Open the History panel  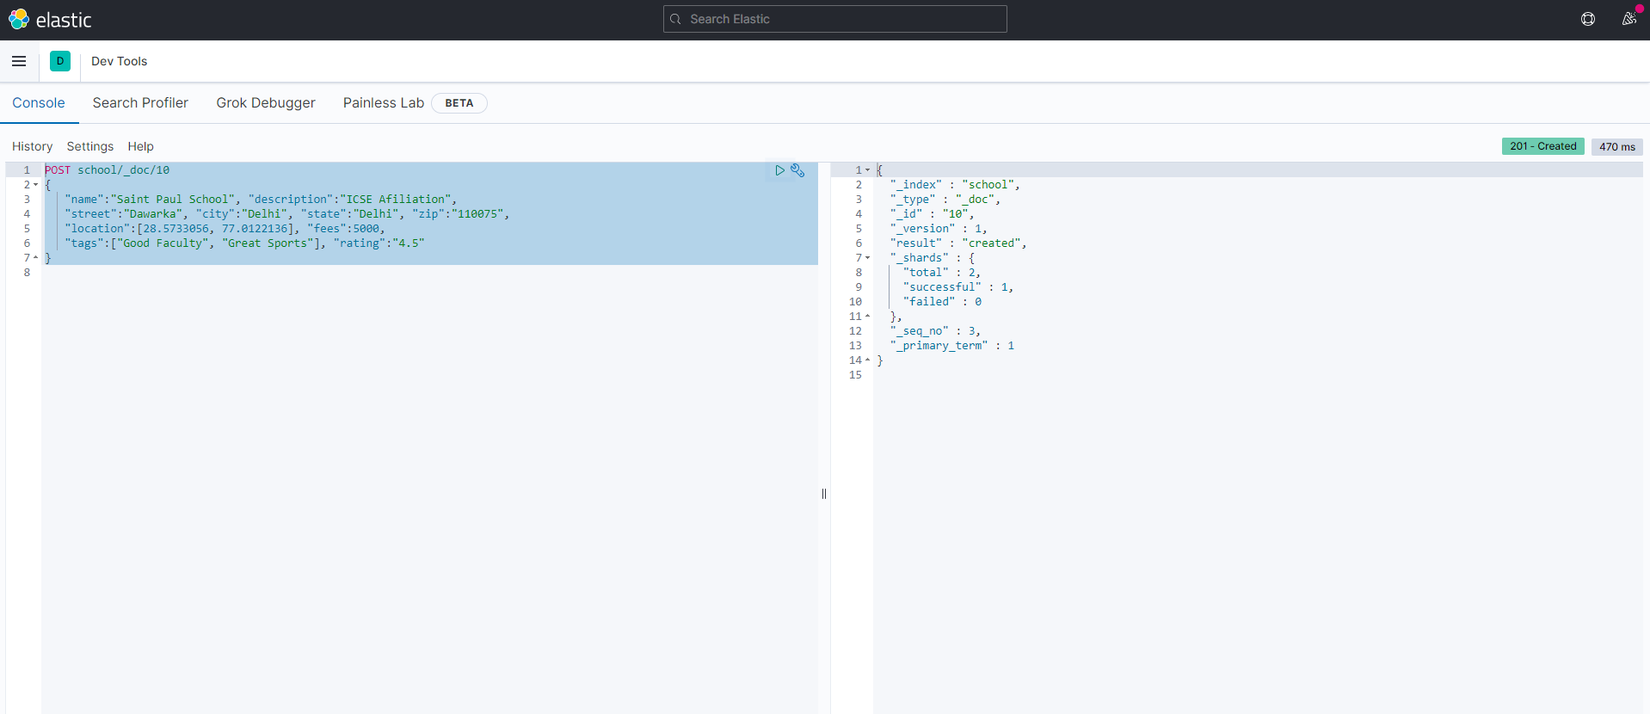coord(32,146)
